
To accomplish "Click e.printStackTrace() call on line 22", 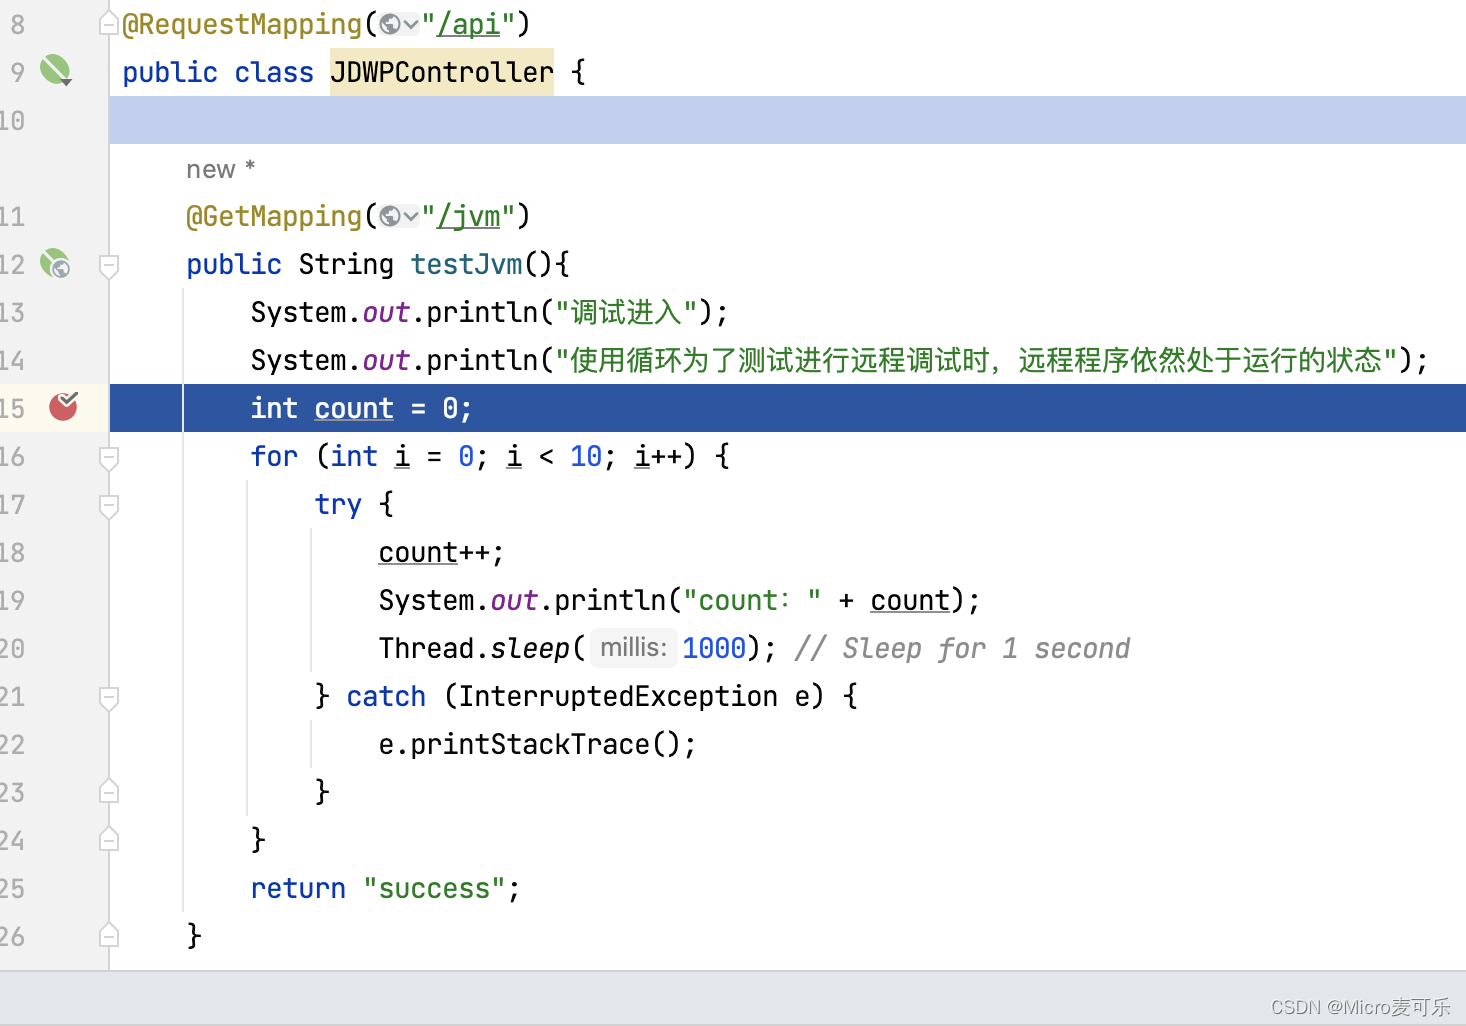I will [x=538, y=744].
